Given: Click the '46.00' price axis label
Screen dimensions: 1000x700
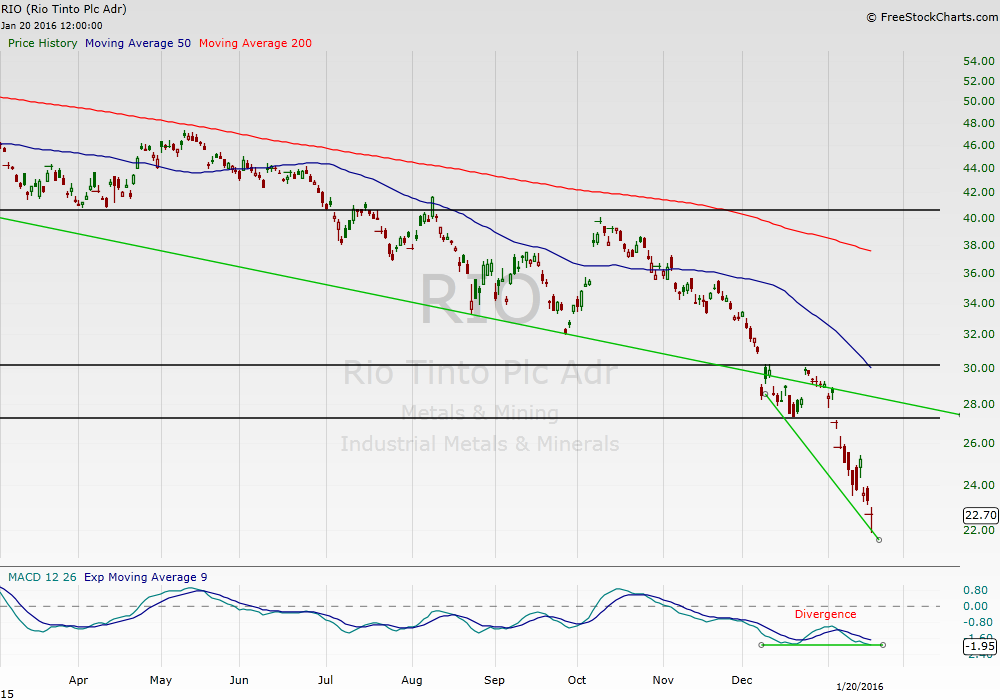Looking at the screenshot, I should pos(979,145).
